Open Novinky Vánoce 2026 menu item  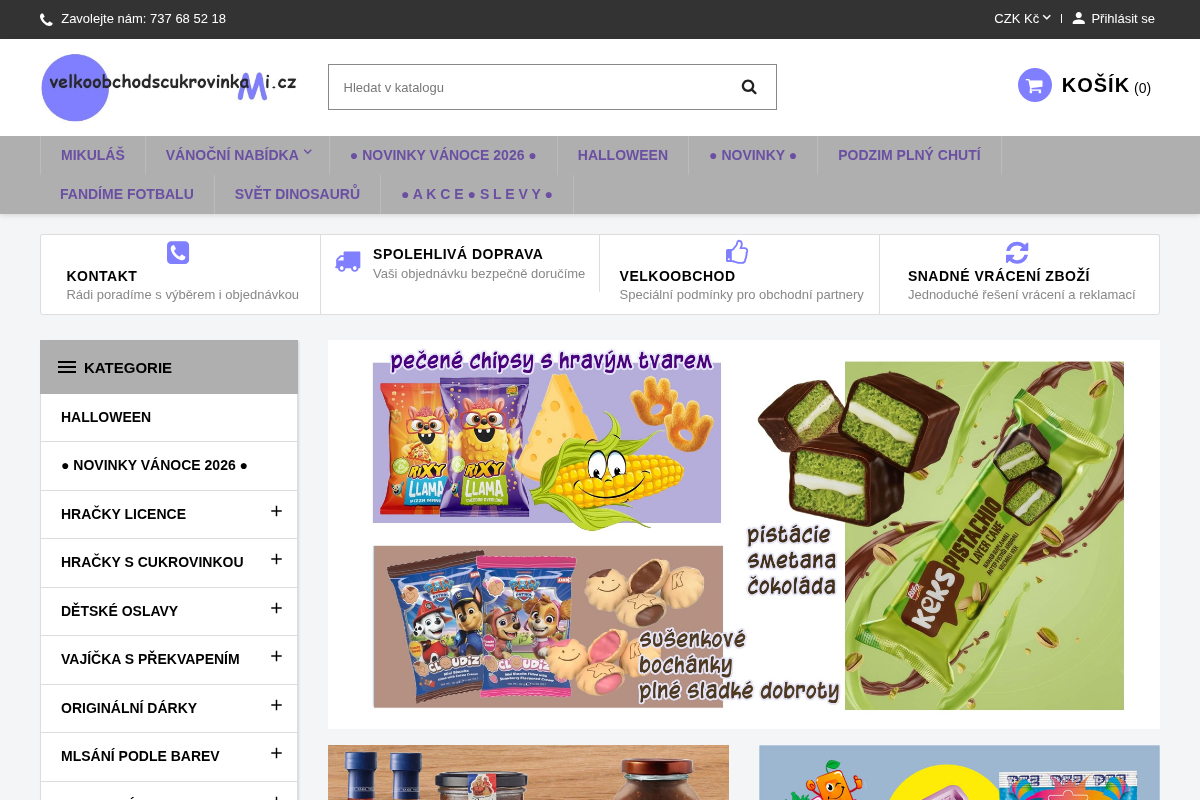[x=443, y=155]
